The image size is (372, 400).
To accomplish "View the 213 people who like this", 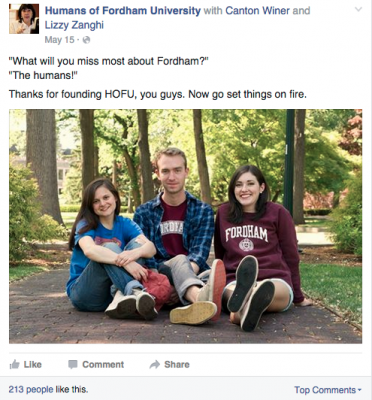I will pyautogui.click(x=48, y=389).
